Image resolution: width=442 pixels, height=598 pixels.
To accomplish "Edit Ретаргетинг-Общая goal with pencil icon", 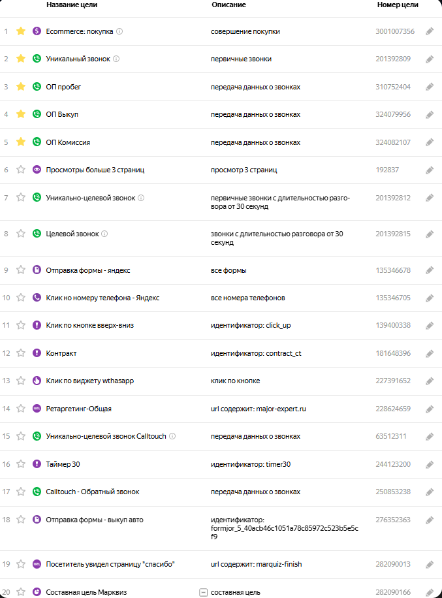I will 430,409.
